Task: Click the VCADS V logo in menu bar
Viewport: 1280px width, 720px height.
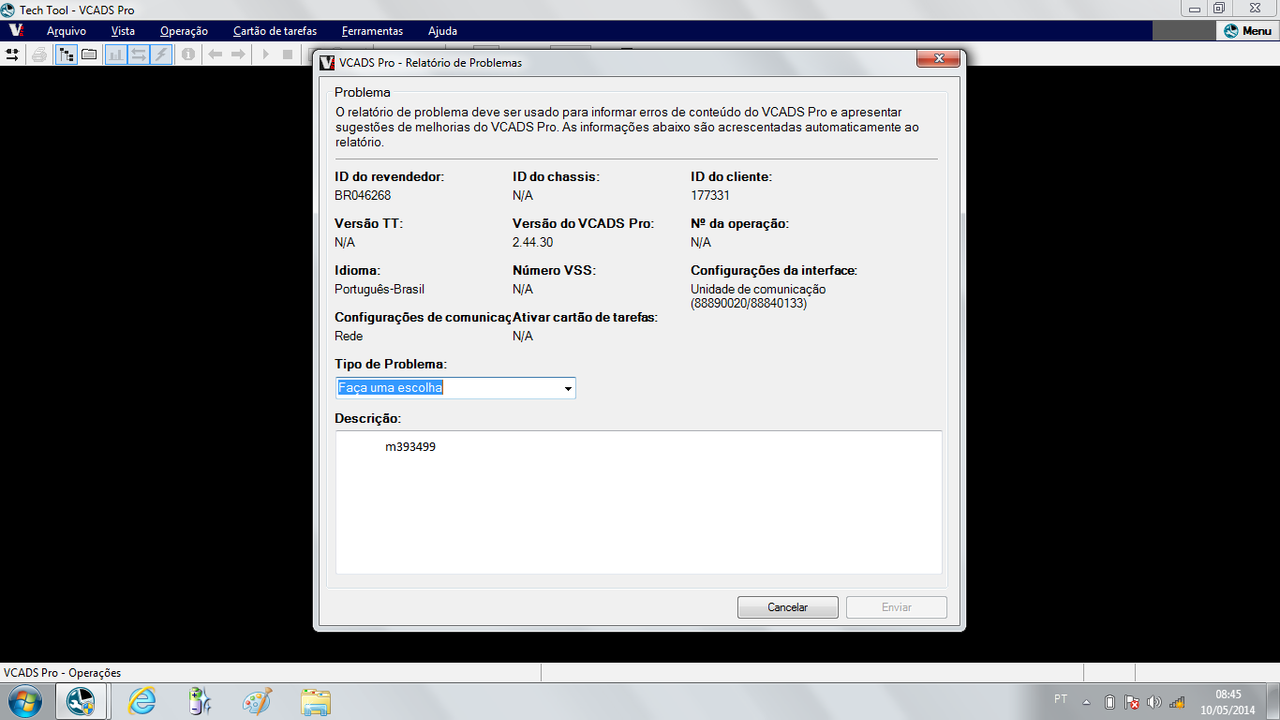Action: tap(16, 31)
